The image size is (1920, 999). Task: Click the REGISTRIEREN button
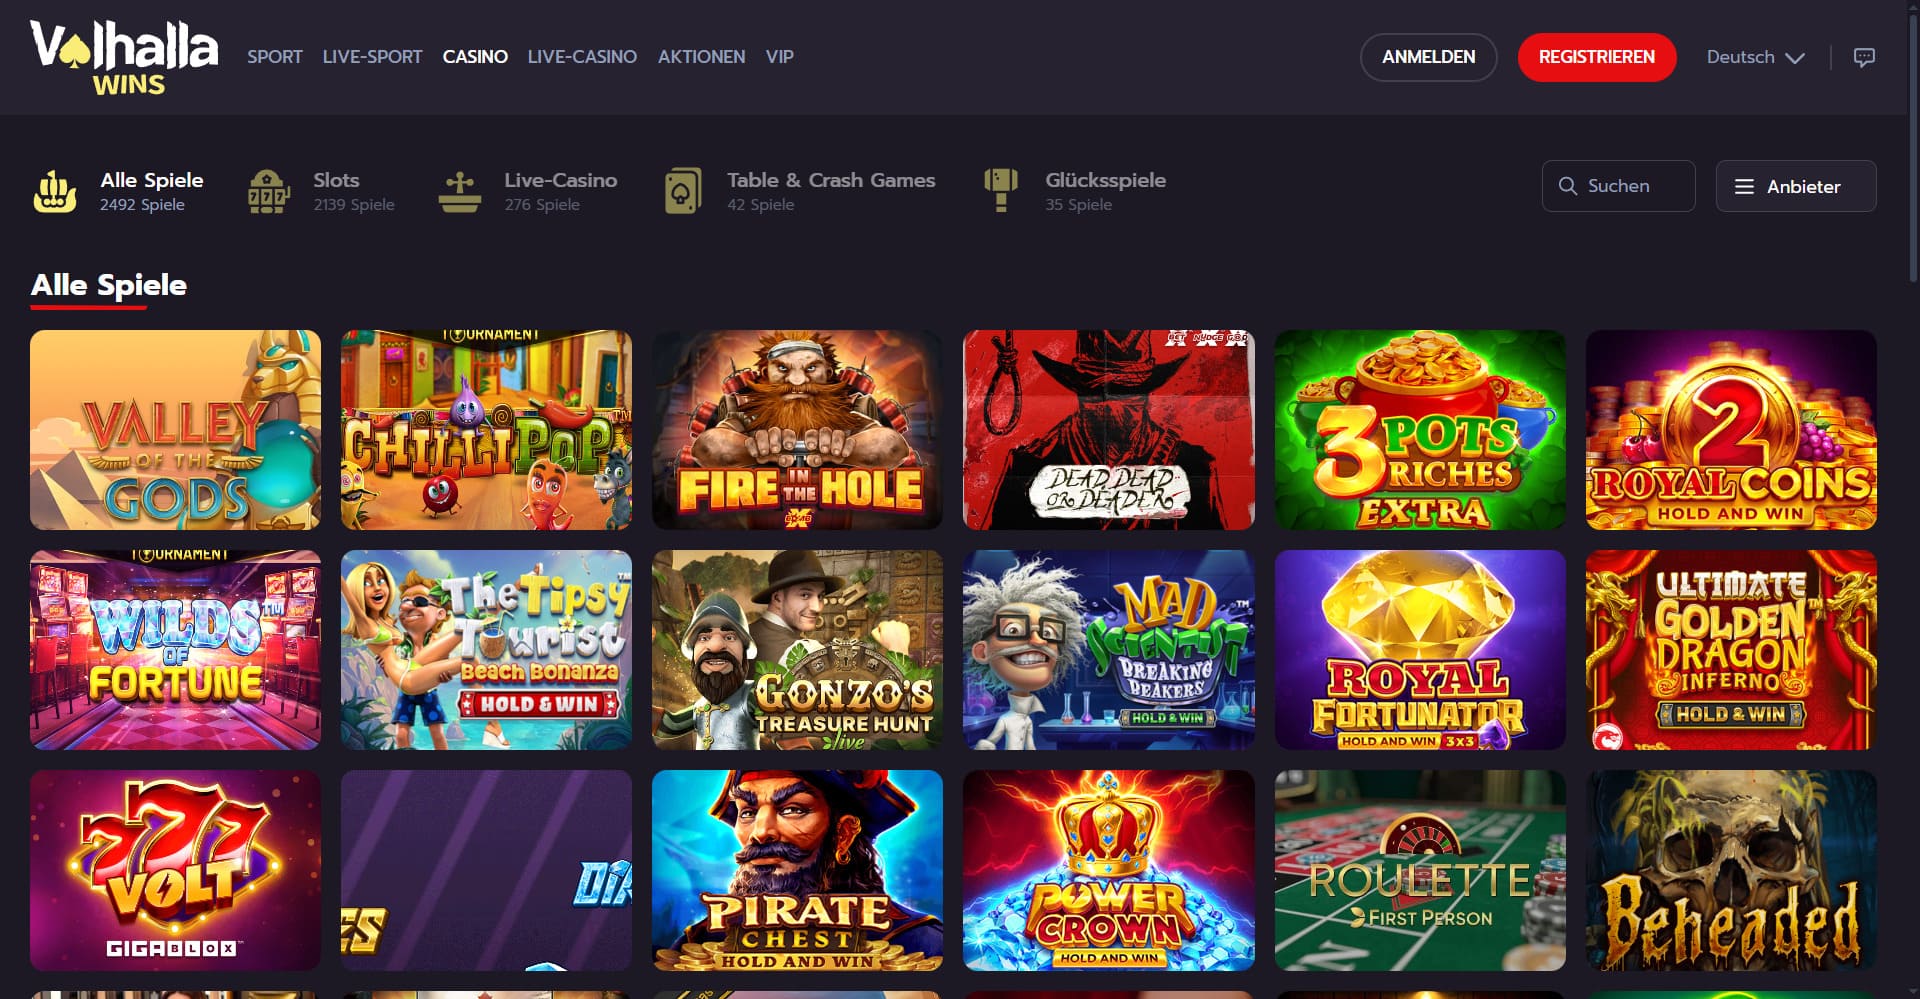[1597, 57]
